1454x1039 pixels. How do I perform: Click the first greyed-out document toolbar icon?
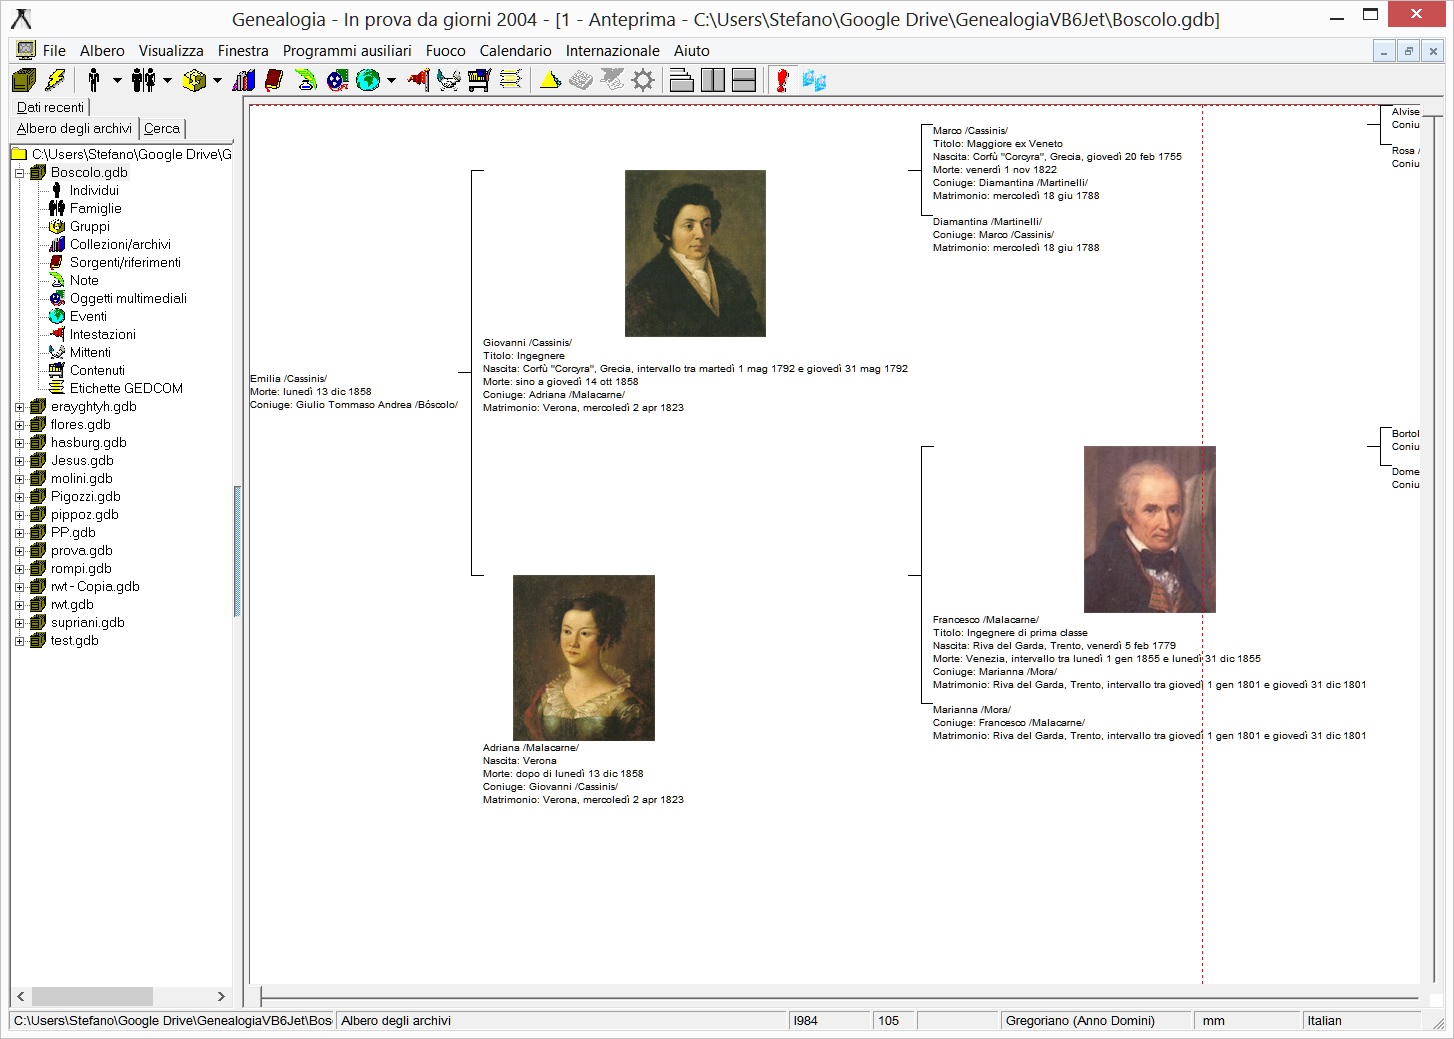click(x=581, y=80)
